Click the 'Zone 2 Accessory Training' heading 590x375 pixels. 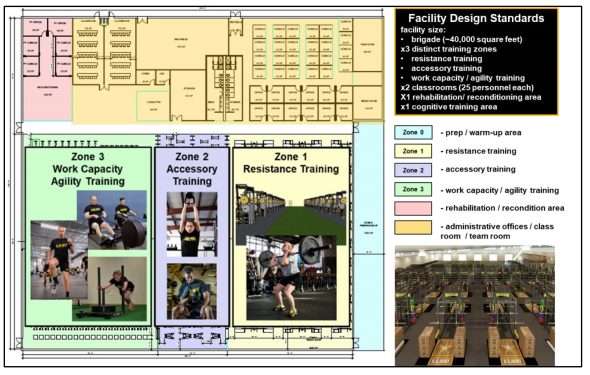192,169
